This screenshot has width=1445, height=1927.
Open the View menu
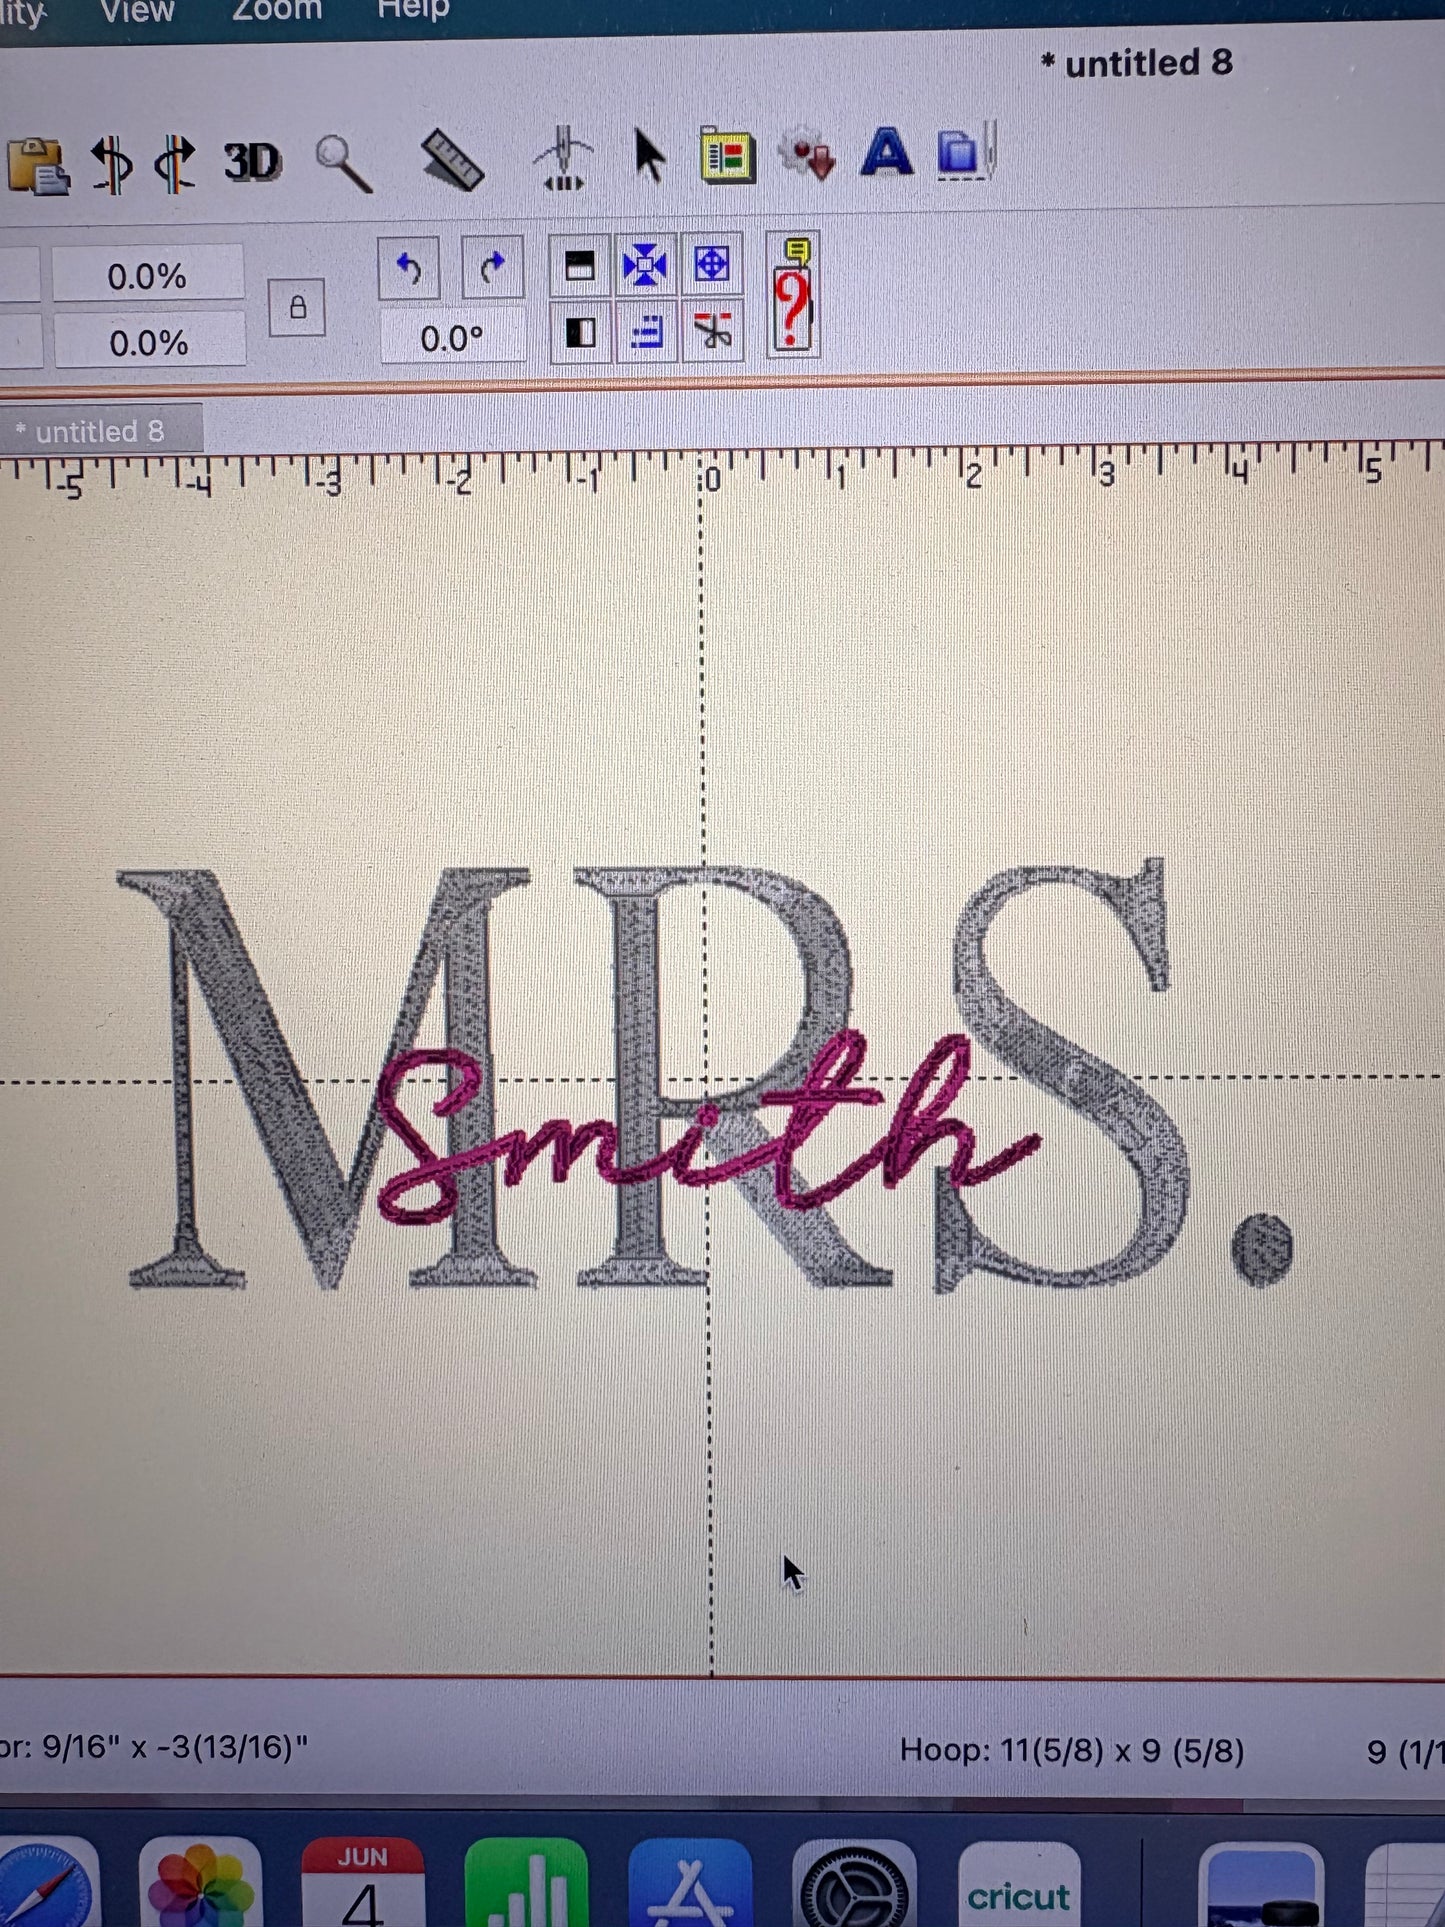tap(137, 10)
